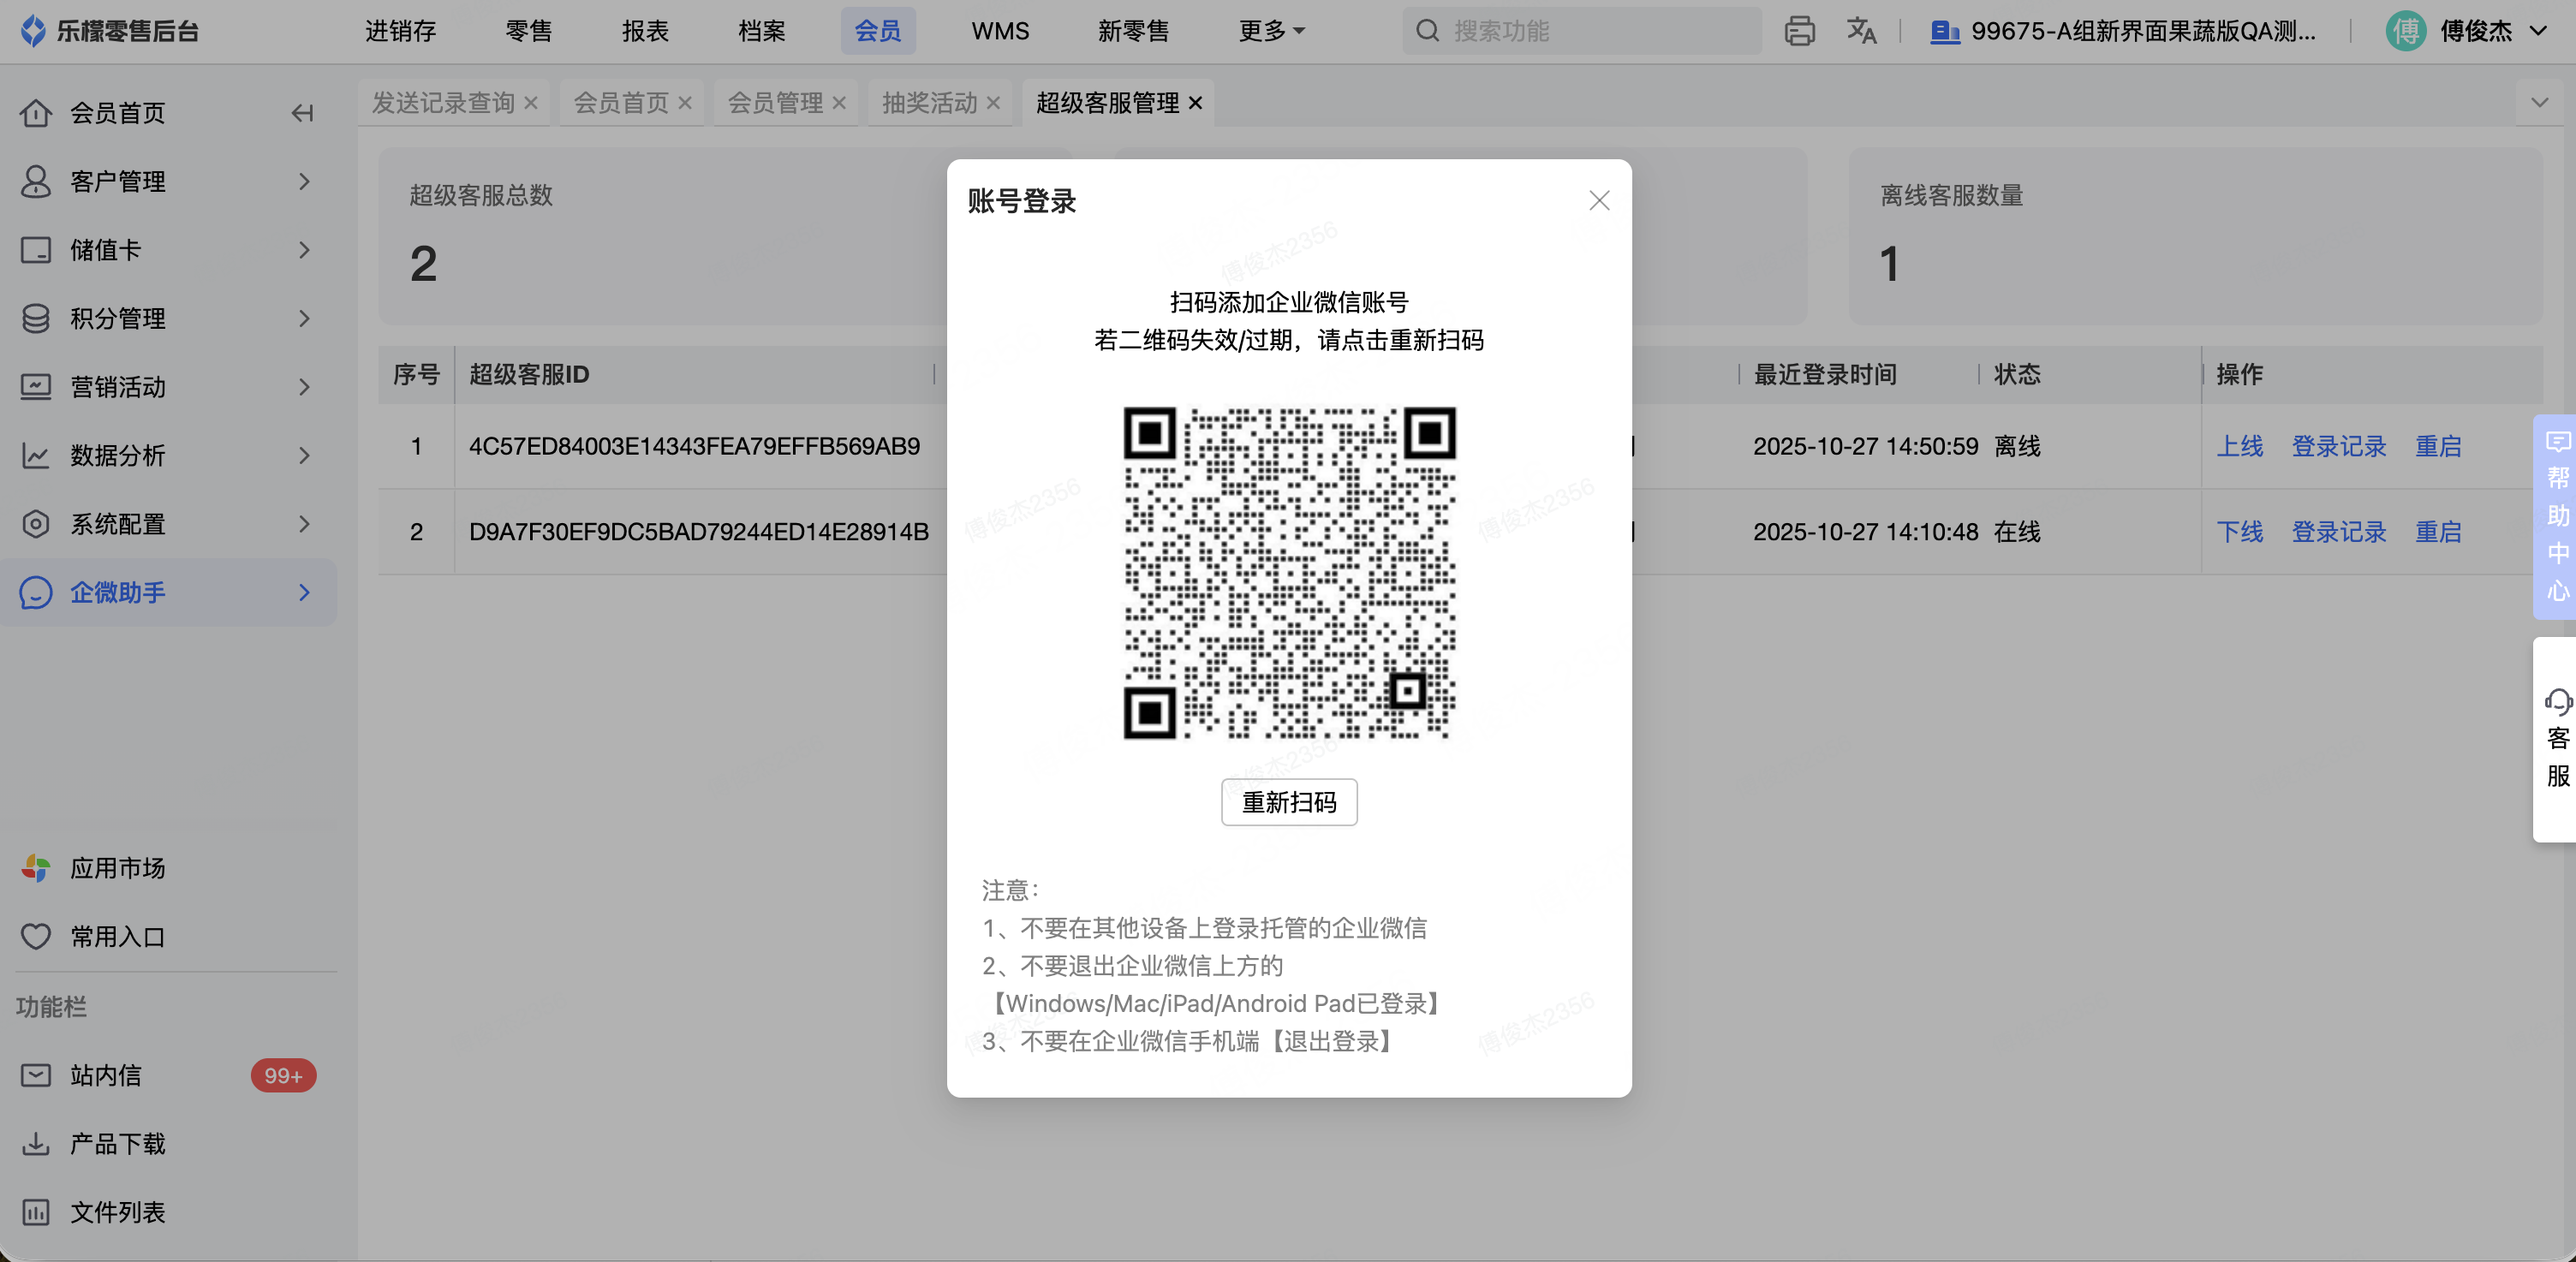Open 站内信 inbox with 99+ badge
The image size is (2576, 1262).
click(106, 1075)
